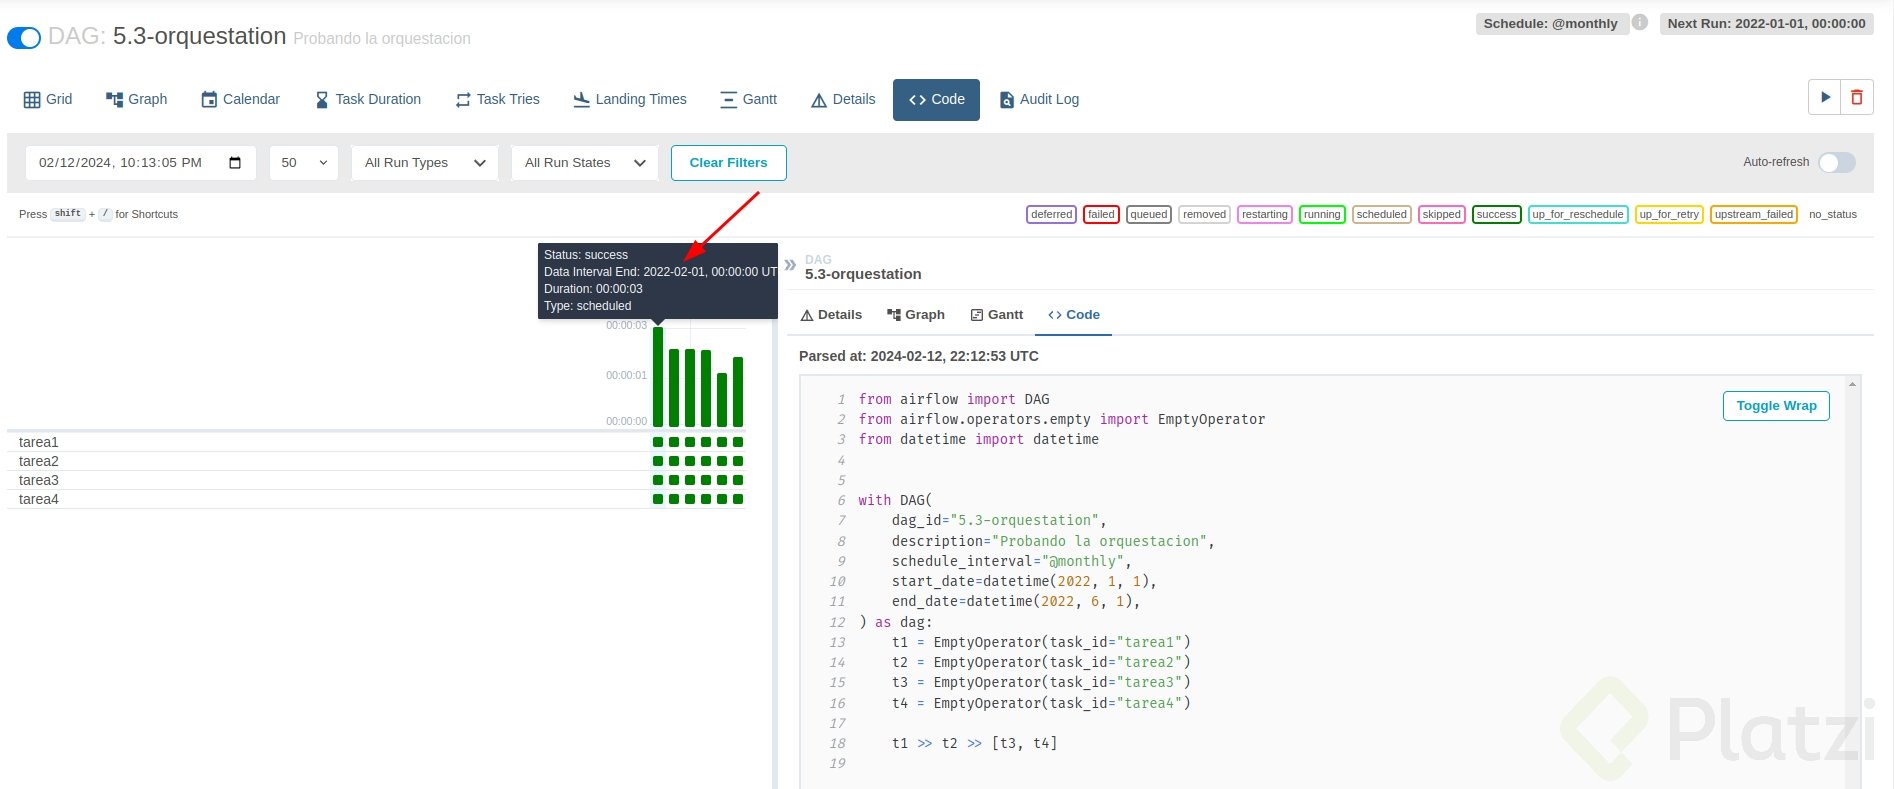The height and width of the screenshot is (789, 1894).
Task: Open the calendar picker in date field
Action: tap(235, 163)
